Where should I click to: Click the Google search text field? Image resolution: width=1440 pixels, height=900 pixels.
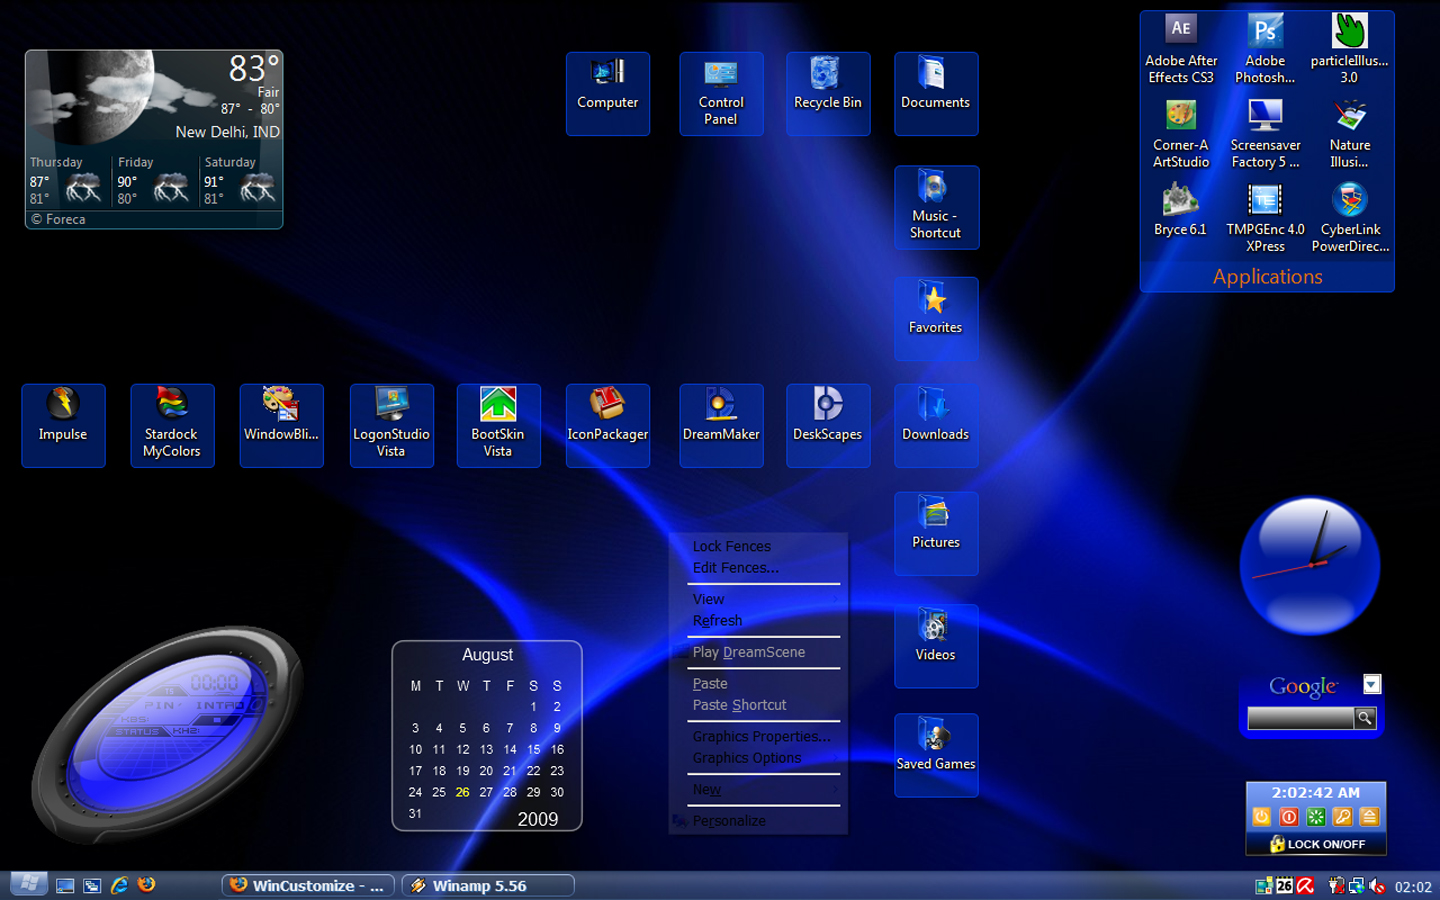(1300, 718)
